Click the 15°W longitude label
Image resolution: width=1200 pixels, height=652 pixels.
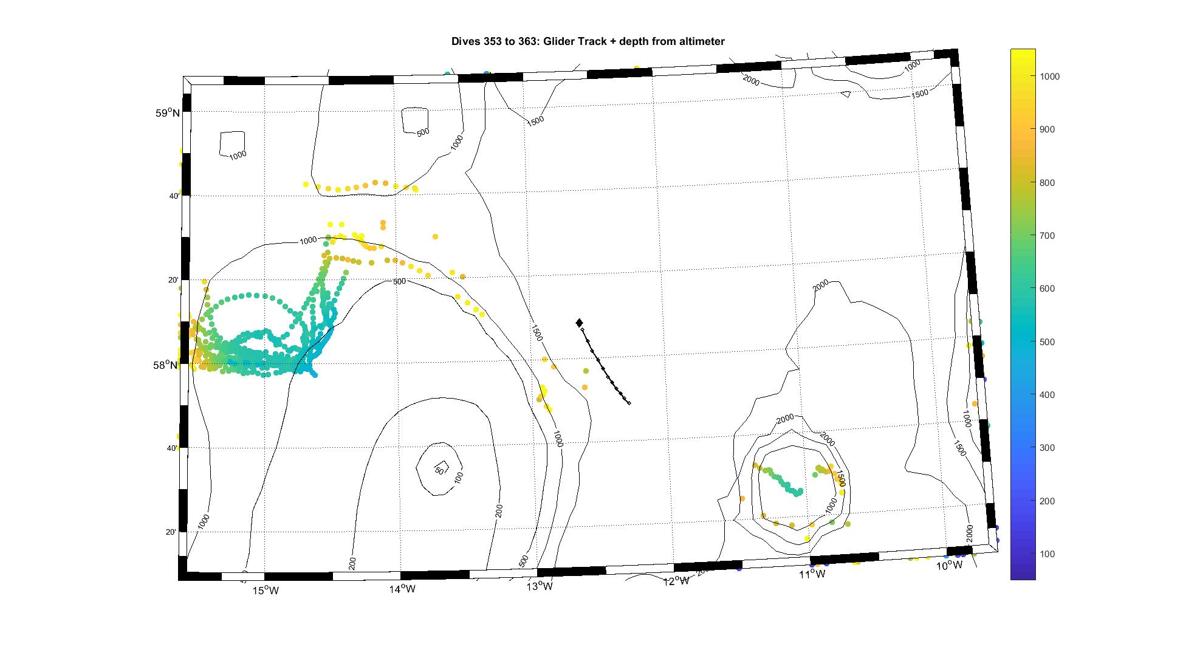pyautogui.click(x=264, y=590)
